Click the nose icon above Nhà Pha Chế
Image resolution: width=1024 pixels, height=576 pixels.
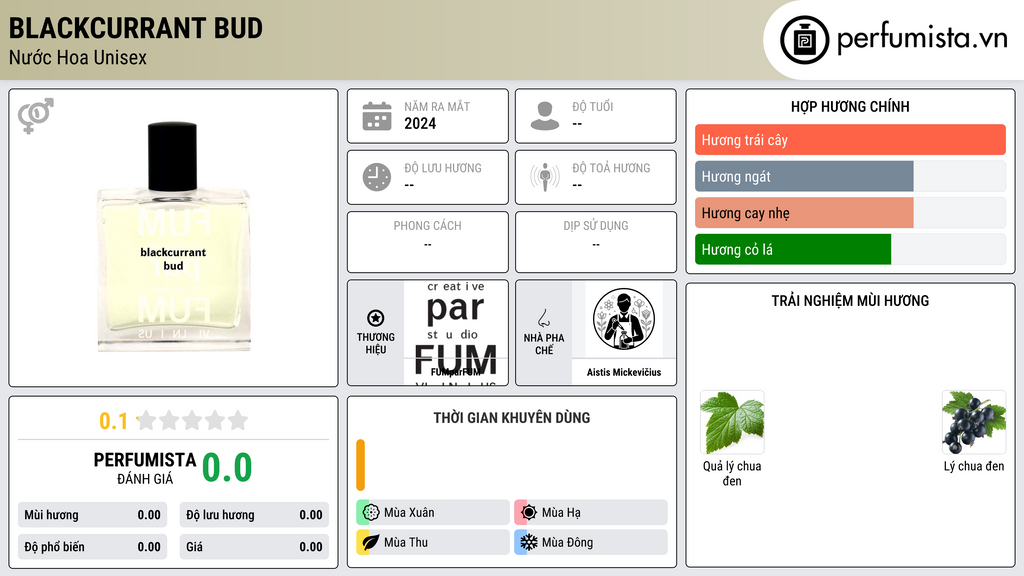[543, 318]
